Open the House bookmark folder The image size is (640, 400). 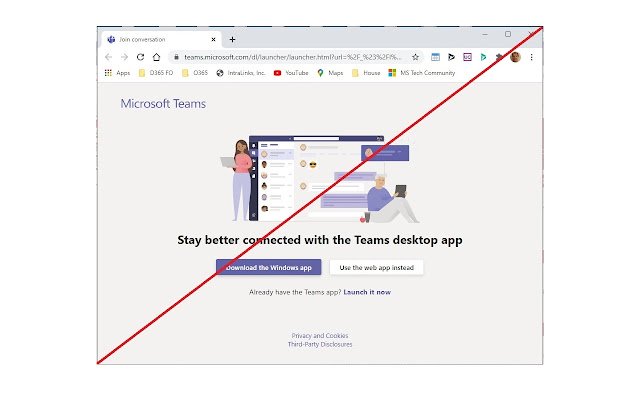[x=366, y=73]
